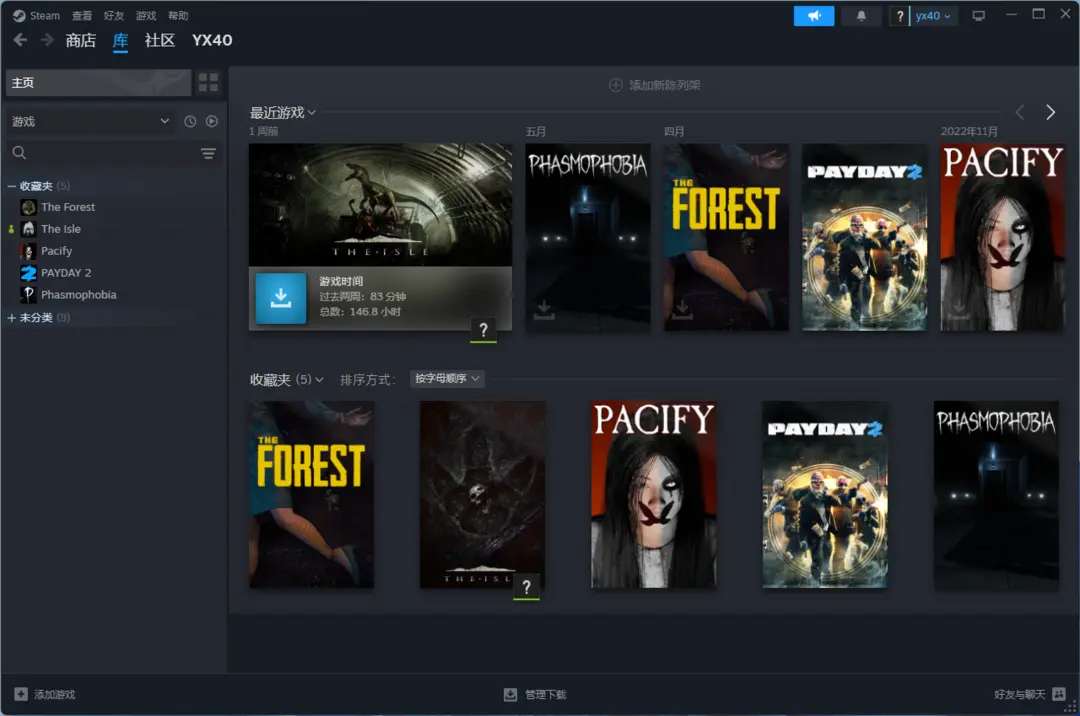
Task: Click question mark badge on The Isle favorites cover
Action: point(526,587)
